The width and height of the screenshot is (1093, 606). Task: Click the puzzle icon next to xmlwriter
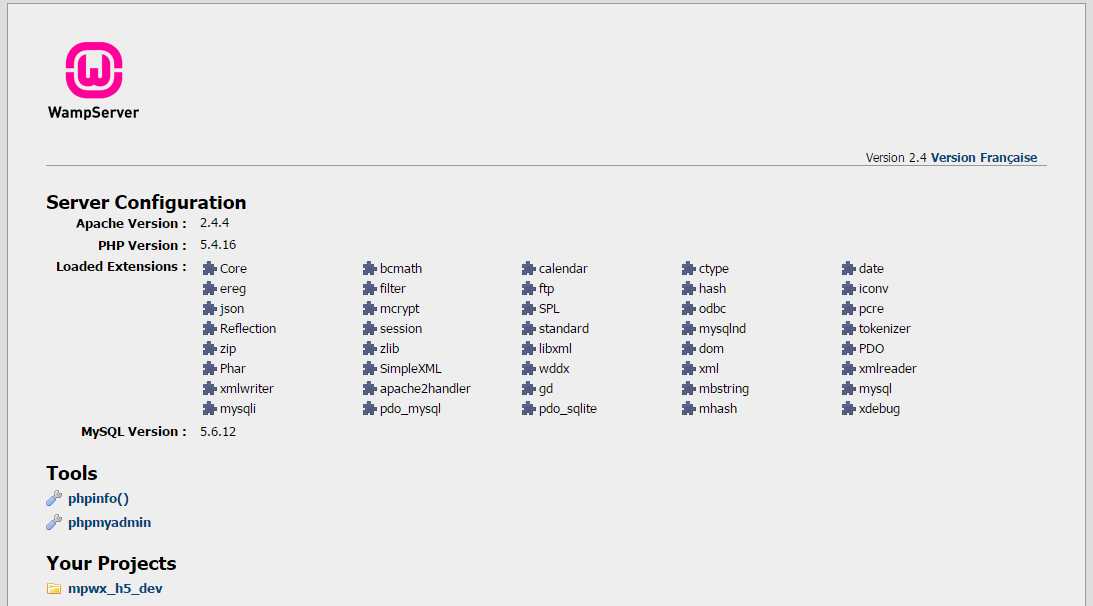pos(209,389)
